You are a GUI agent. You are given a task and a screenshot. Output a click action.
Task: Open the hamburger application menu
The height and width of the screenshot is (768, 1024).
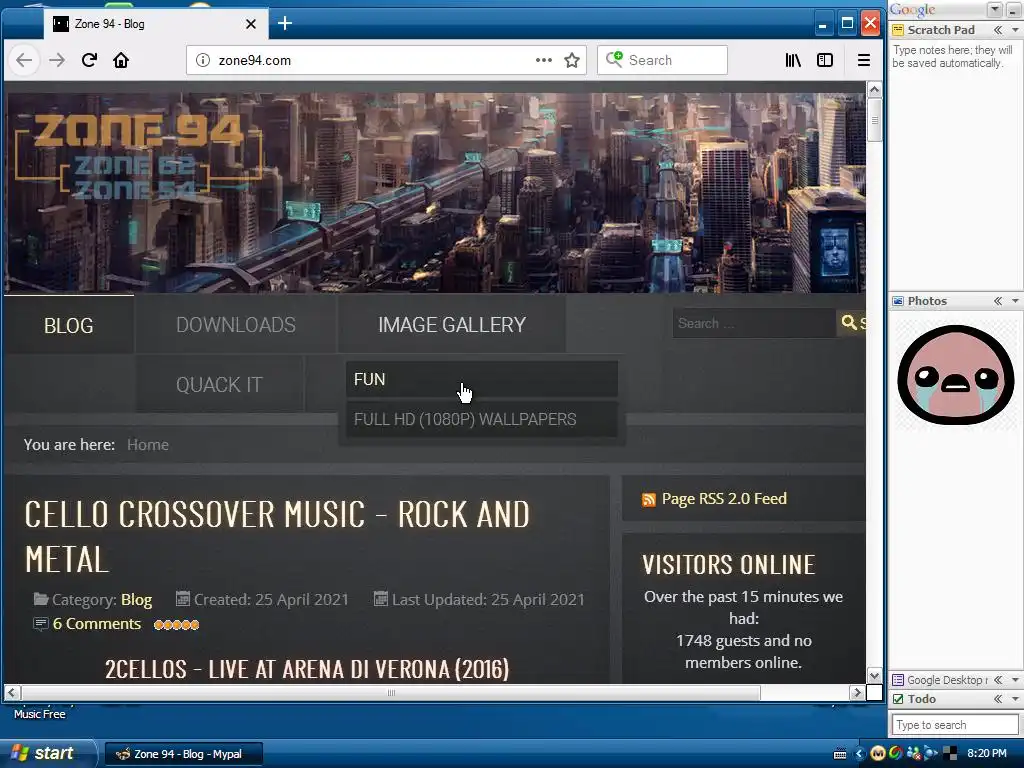863,60
